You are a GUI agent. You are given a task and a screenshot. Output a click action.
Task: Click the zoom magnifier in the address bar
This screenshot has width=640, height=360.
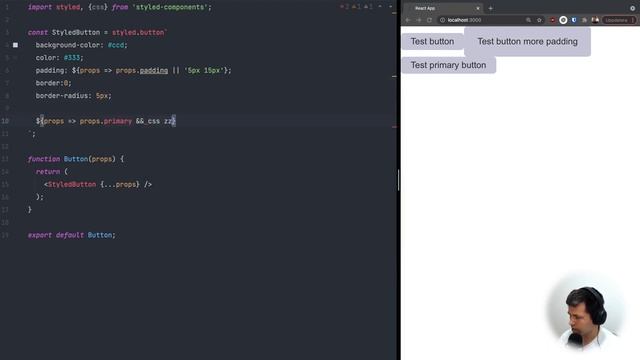[x=528, y=20]
